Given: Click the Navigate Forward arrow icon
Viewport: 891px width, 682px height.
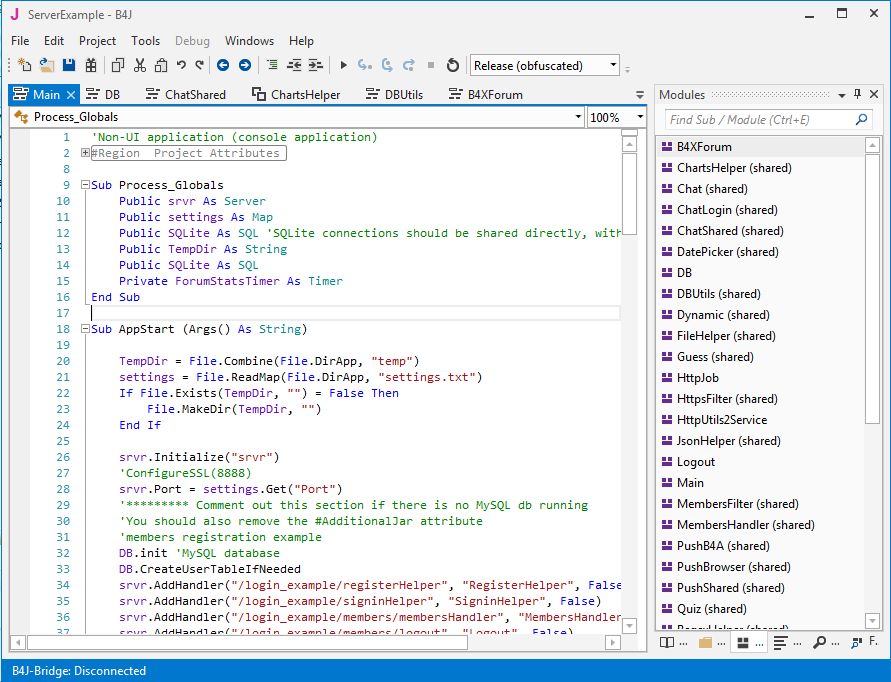Looking at the screenshot, I should (x=243, y=66).
